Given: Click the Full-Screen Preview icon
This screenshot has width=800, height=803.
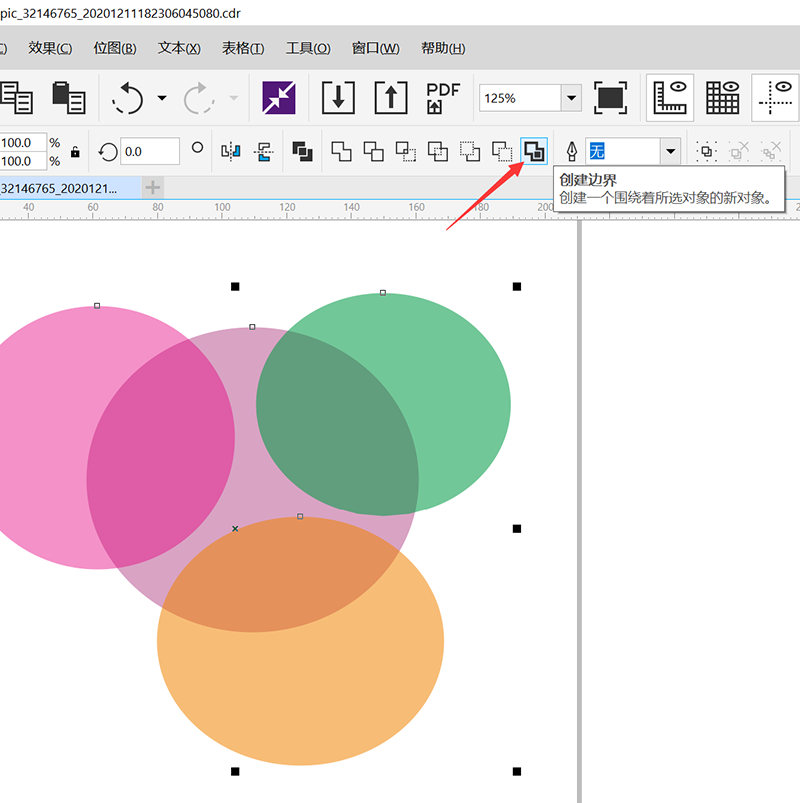Looking at the screenshot, I should tap(610, 98).
